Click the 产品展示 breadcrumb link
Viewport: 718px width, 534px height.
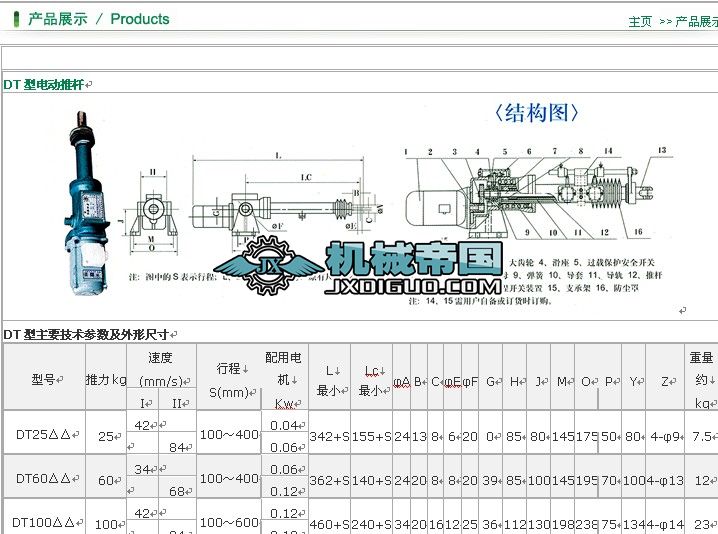696,22
